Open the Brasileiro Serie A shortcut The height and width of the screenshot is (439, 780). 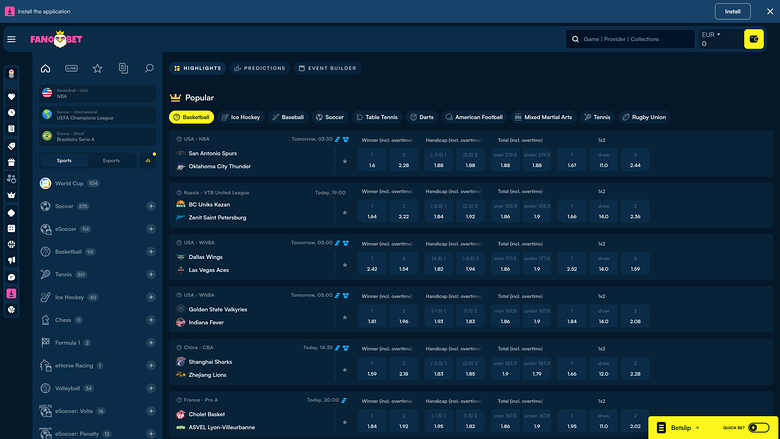click(98, 137)
